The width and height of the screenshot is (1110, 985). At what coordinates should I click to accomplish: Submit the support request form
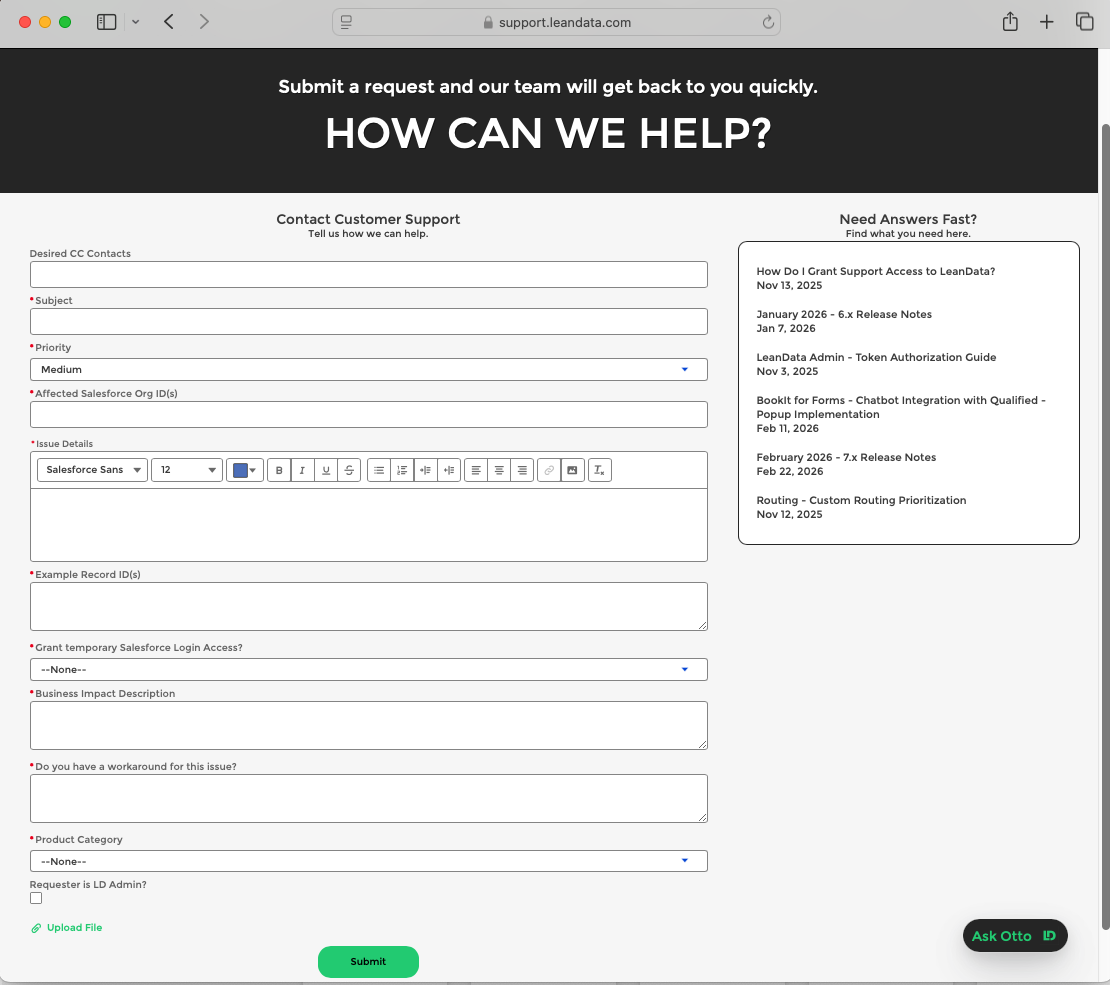coord(368,961)
